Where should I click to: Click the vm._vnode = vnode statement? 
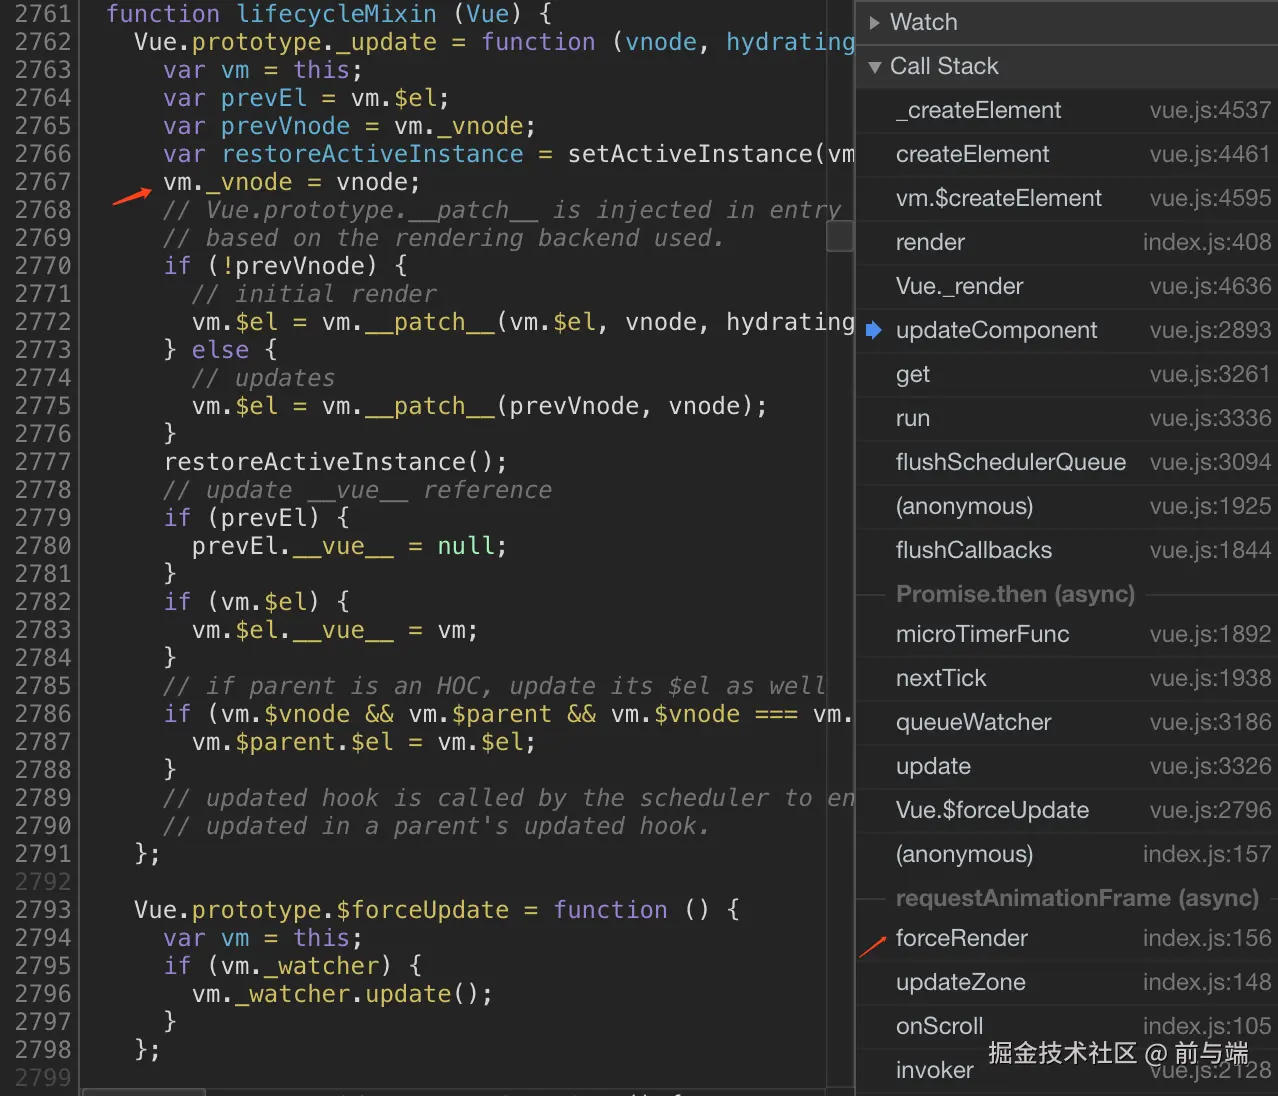[x=292, y=182]
